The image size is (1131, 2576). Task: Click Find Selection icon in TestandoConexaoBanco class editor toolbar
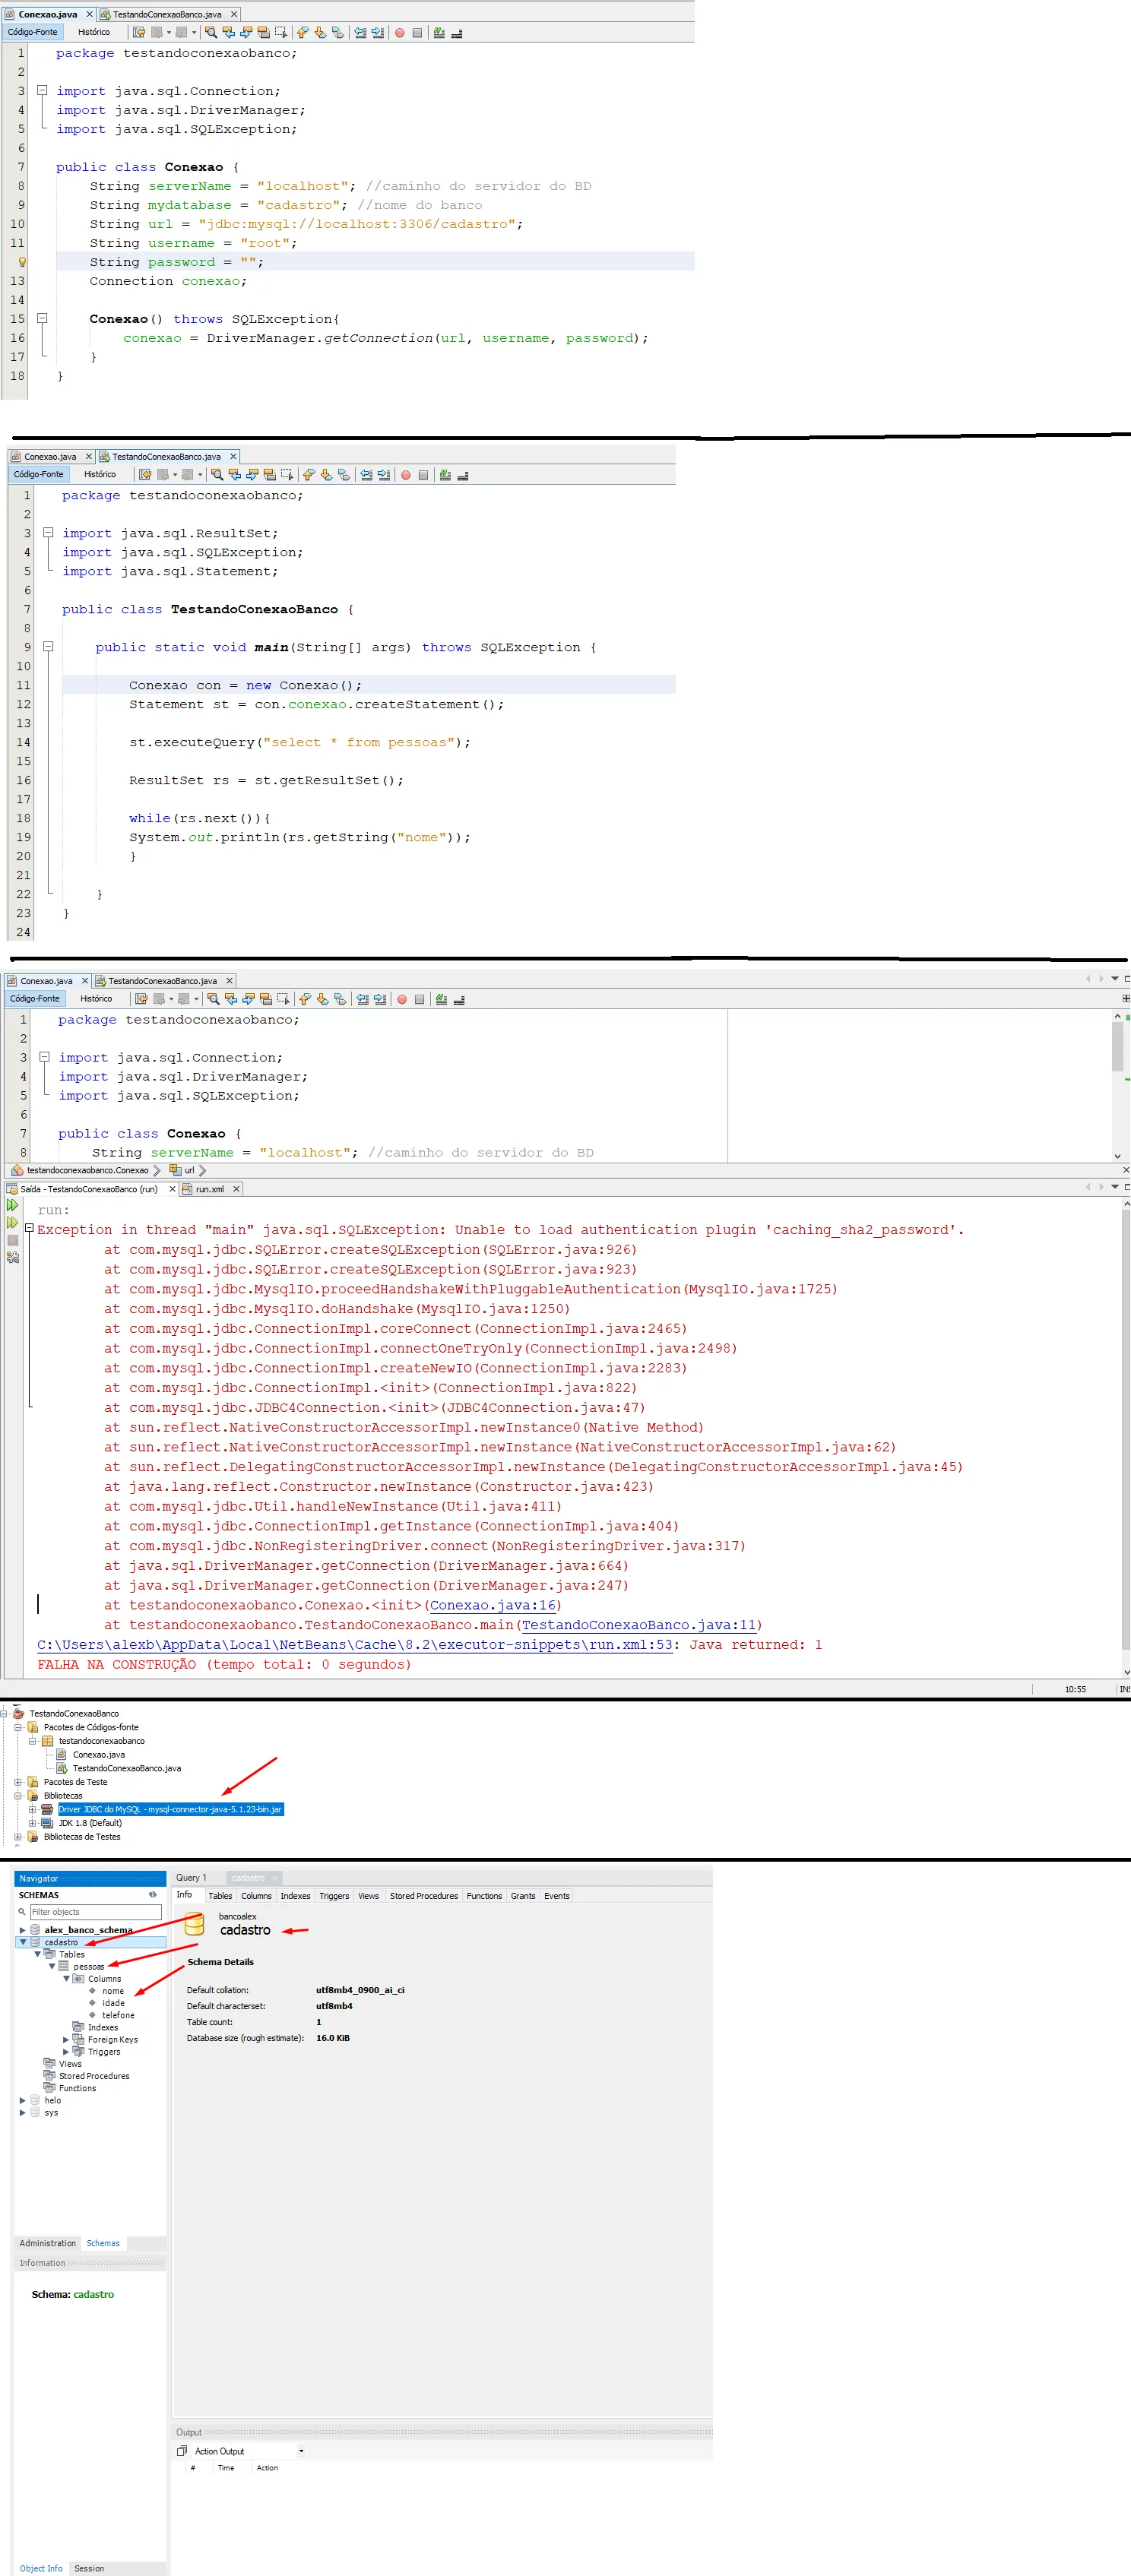click(216, 475)
